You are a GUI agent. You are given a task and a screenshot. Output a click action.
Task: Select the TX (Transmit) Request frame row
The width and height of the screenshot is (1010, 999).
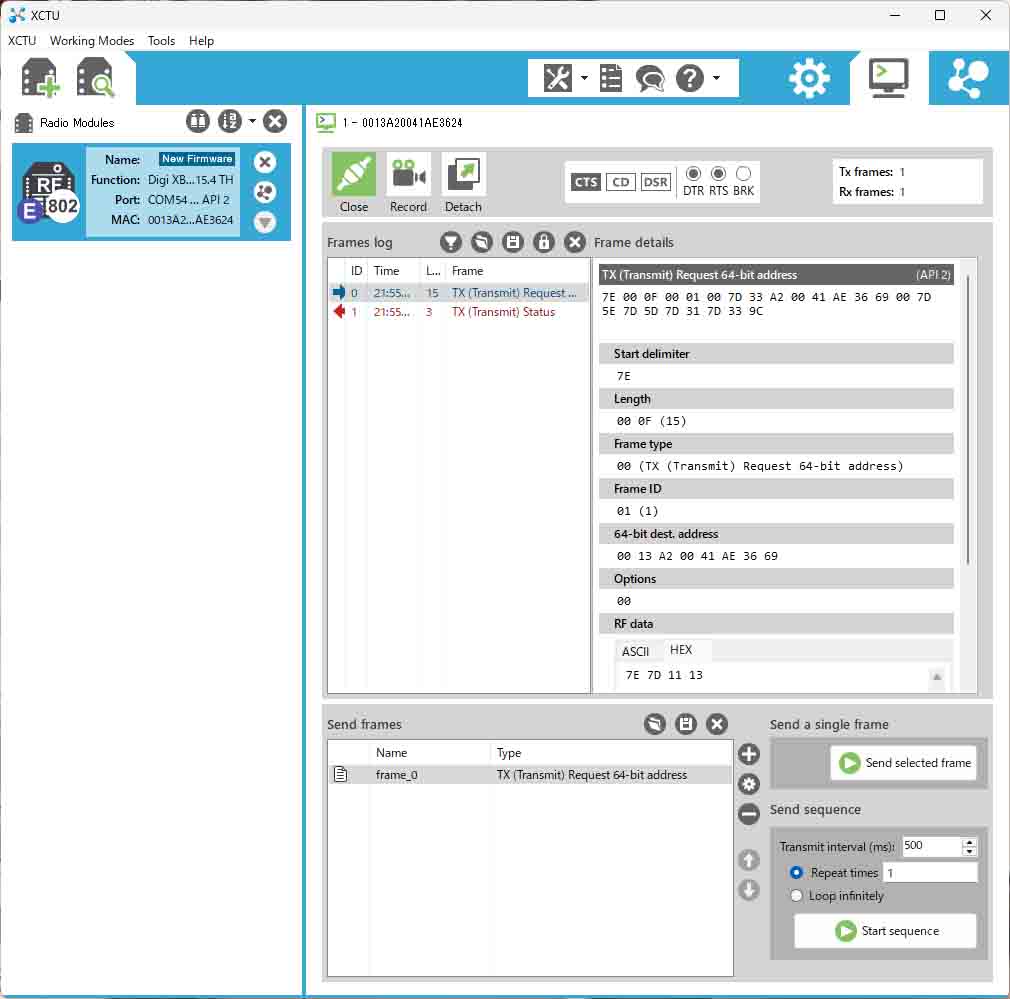pyautogui.click(x=458, y=292)
